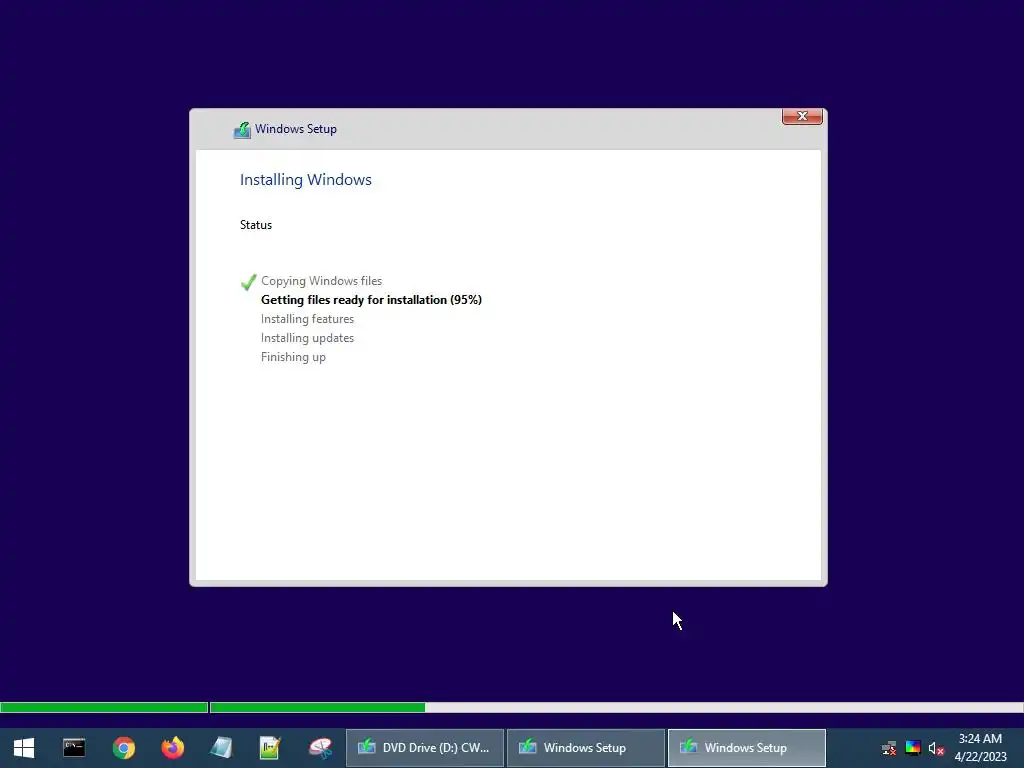Click the muted volume tray icon
The width and height of the screenshot is (1024, 768).
(936, 748)
